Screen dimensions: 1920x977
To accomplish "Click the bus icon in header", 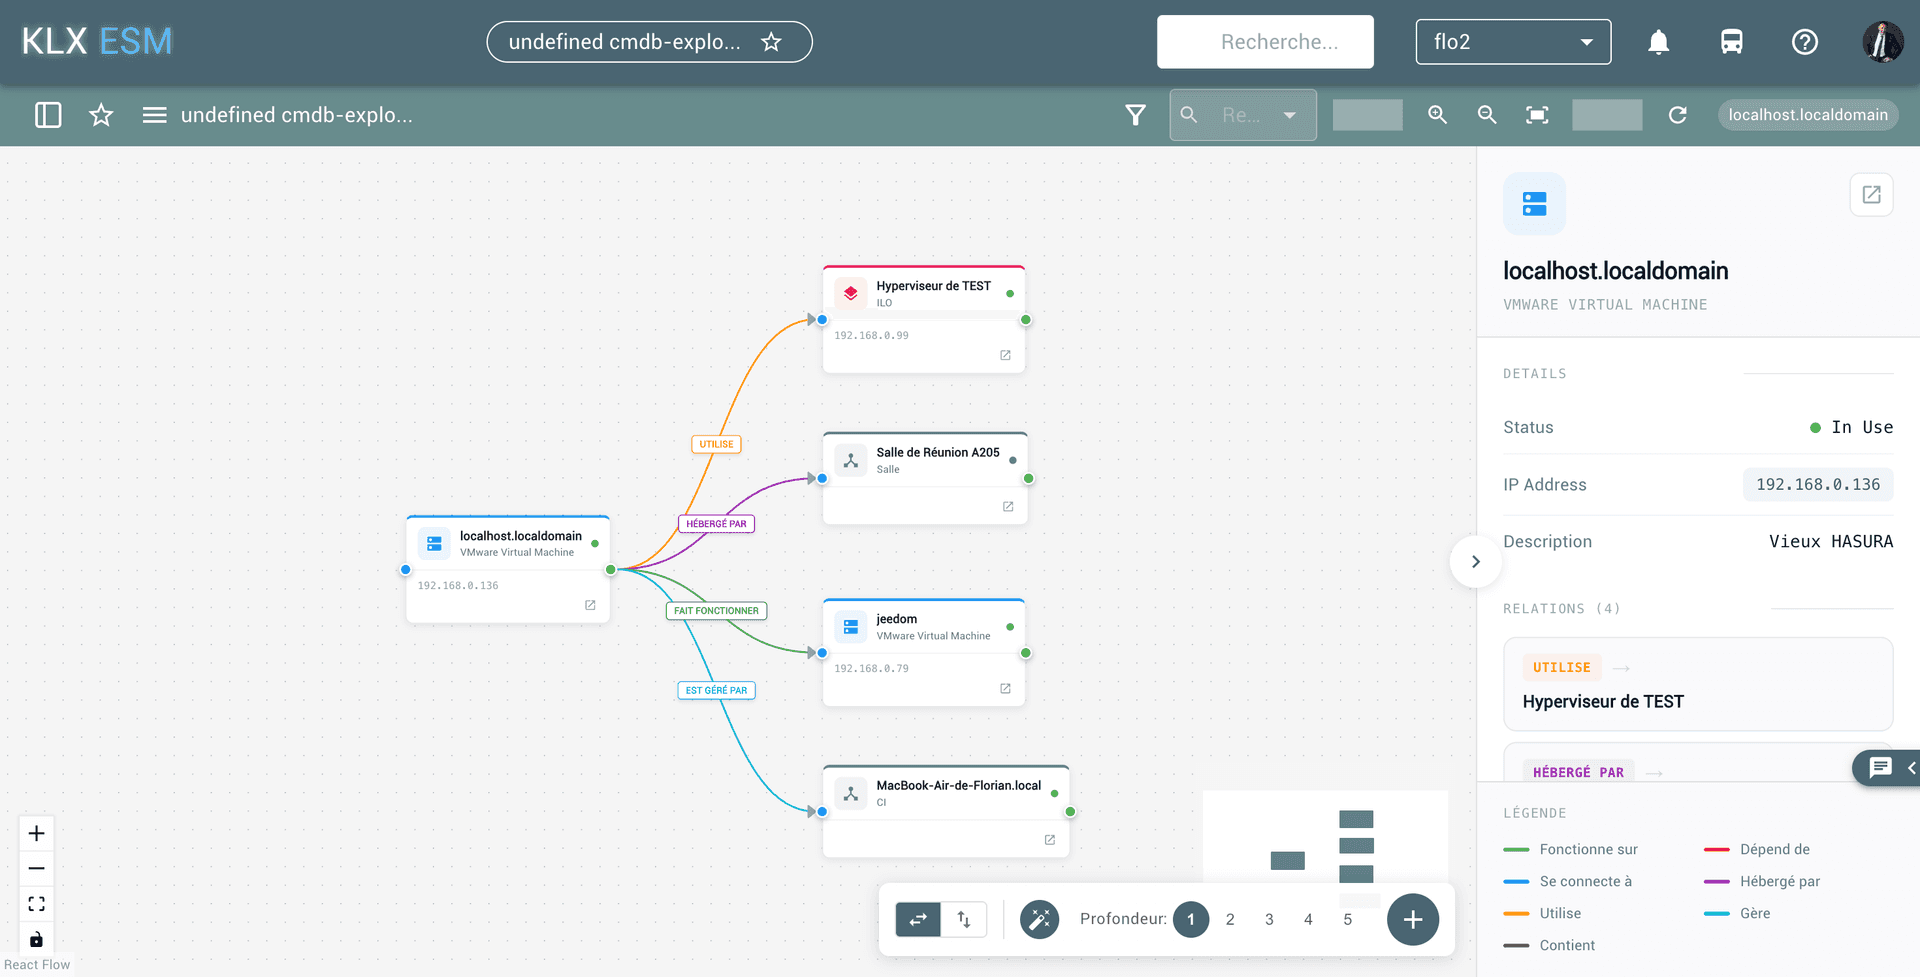I will tap(1731, 42).
